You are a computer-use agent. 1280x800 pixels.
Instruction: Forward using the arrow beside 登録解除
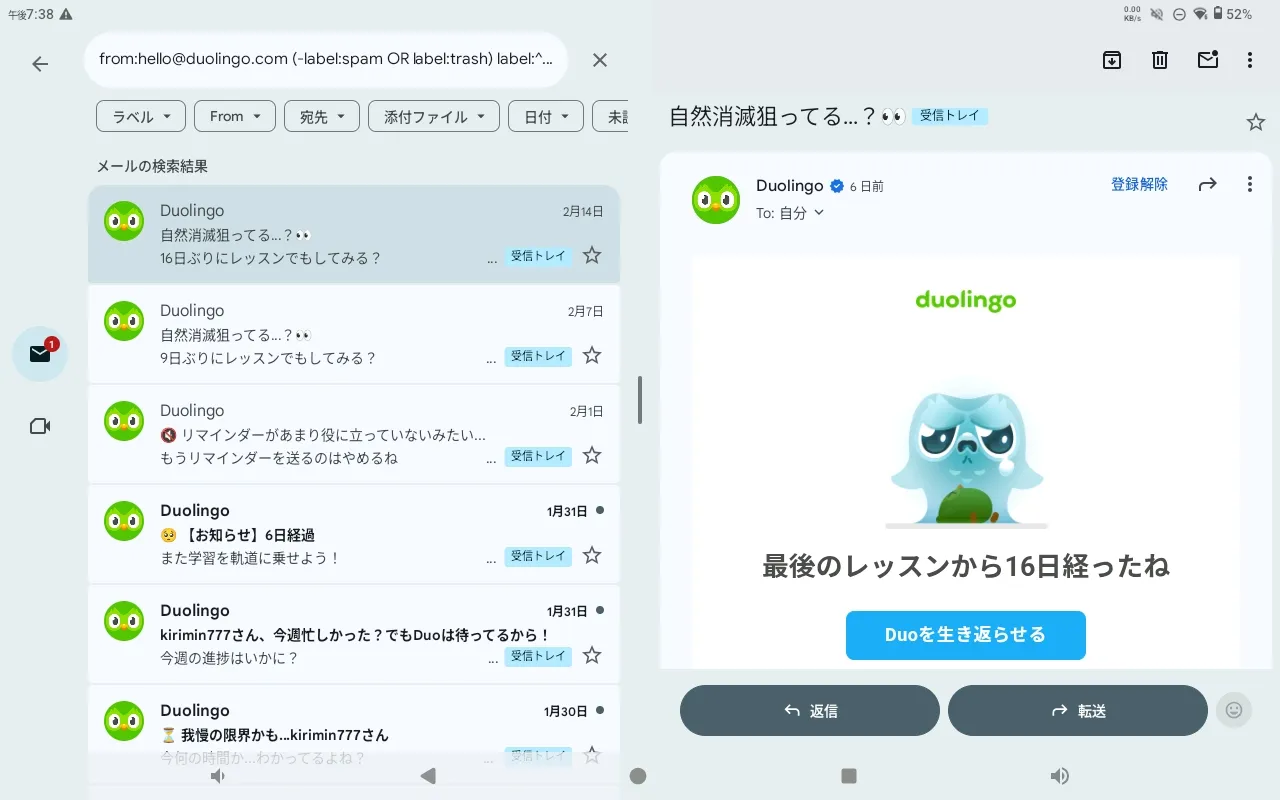click(1208, 184)
